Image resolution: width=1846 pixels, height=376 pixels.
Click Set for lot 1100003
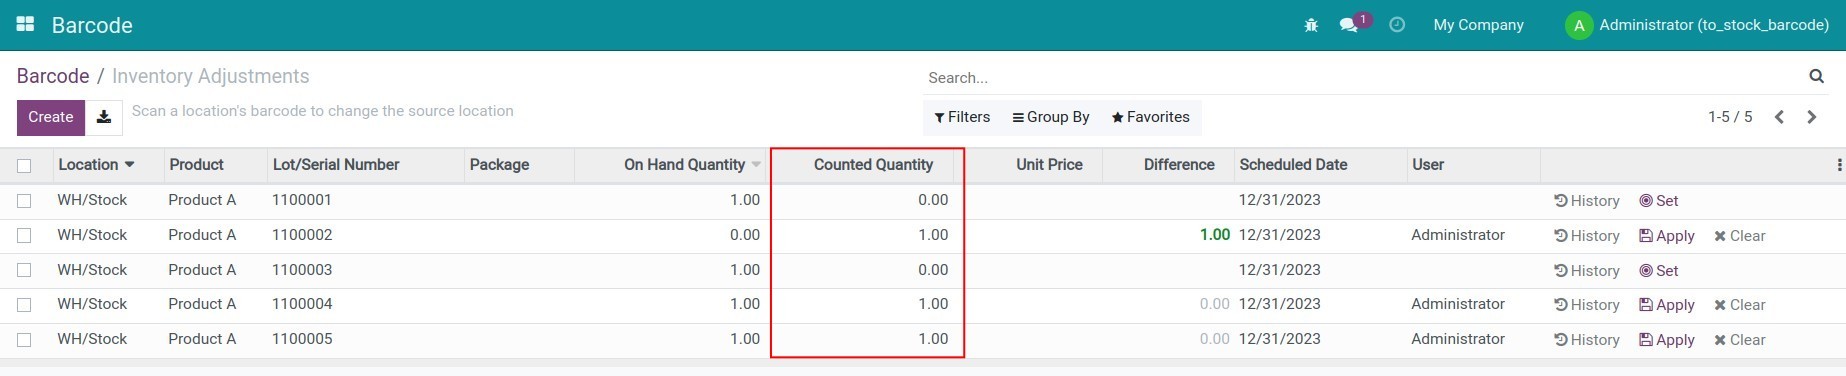pyautogui.click(x=1659, y=271)
